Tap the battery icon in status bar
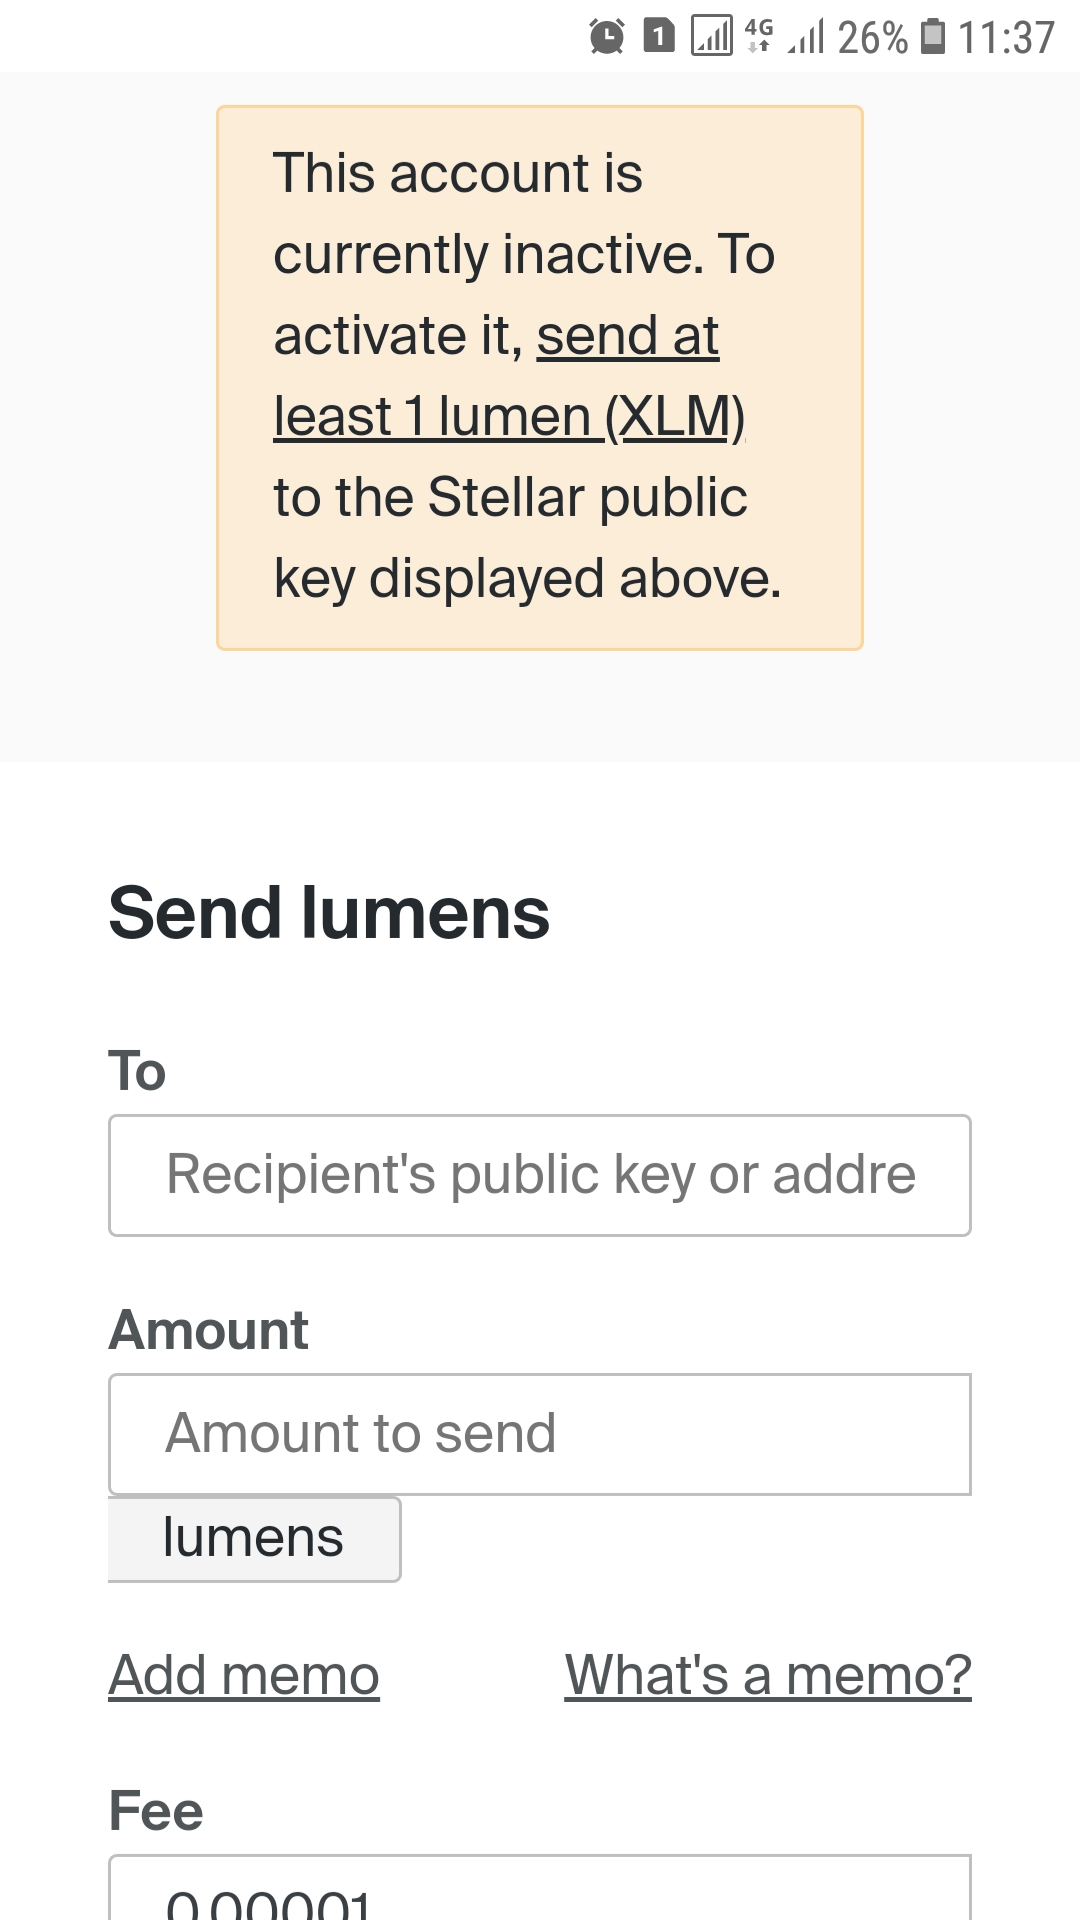Image resolution: width=1080 pixels, height=1920 pixels. pyautogui.click(x=932, y=37)
